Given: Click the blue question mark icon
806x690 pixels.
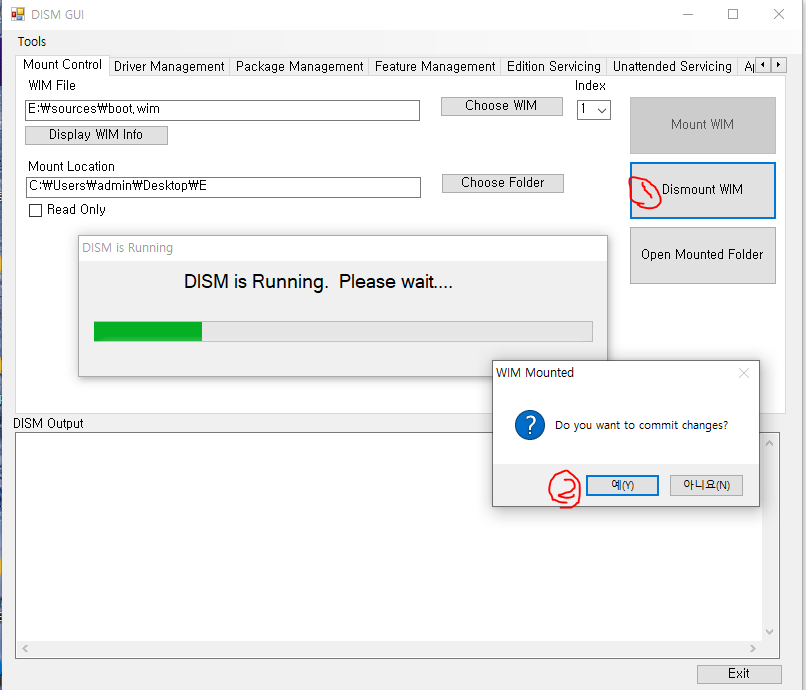Looking at the screenshot, I should [529, 425].
